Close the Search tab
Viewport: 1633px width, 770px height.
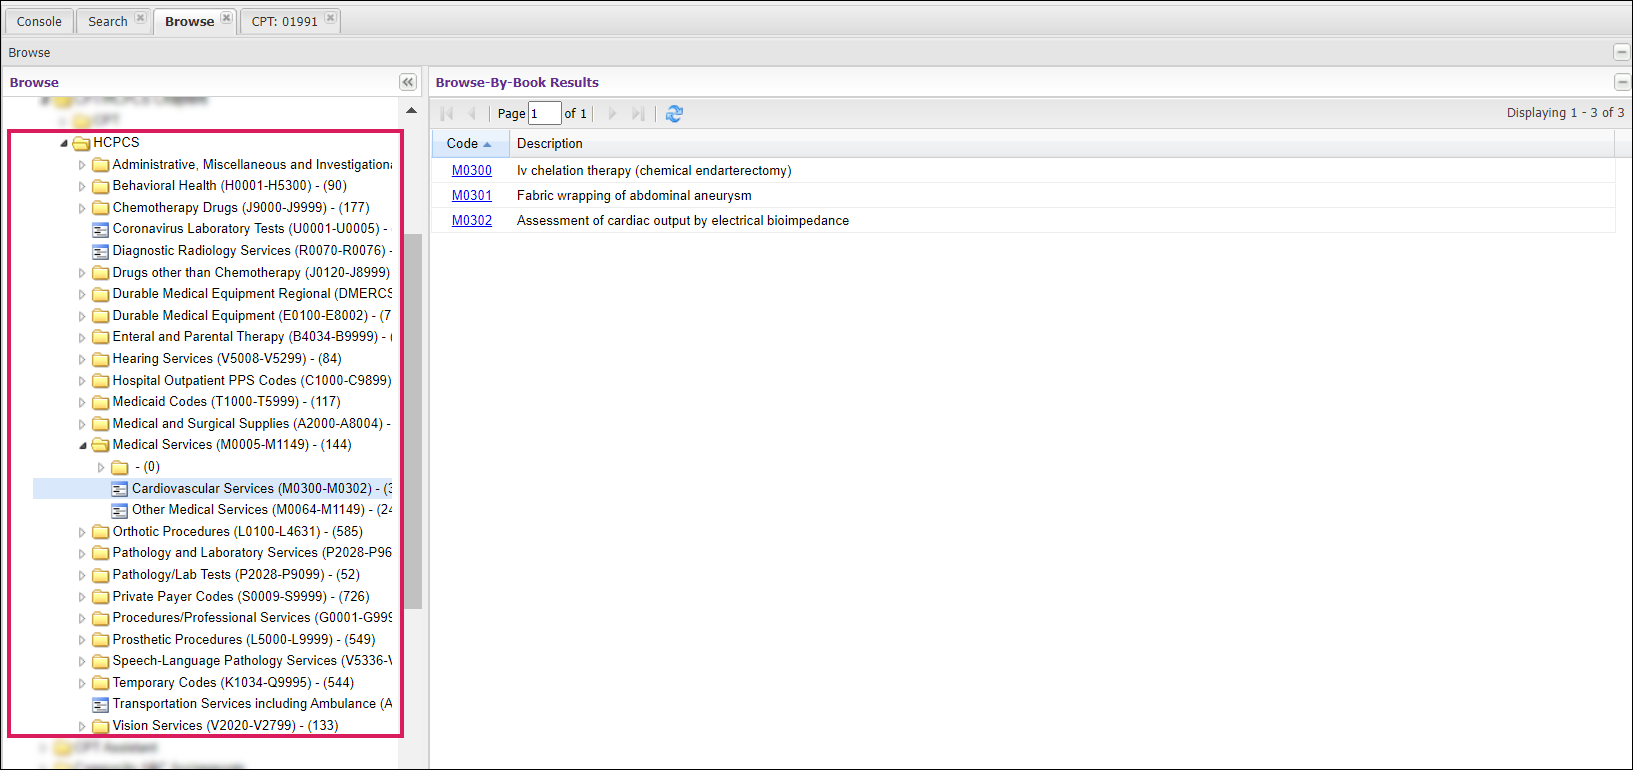click(141, 18)
